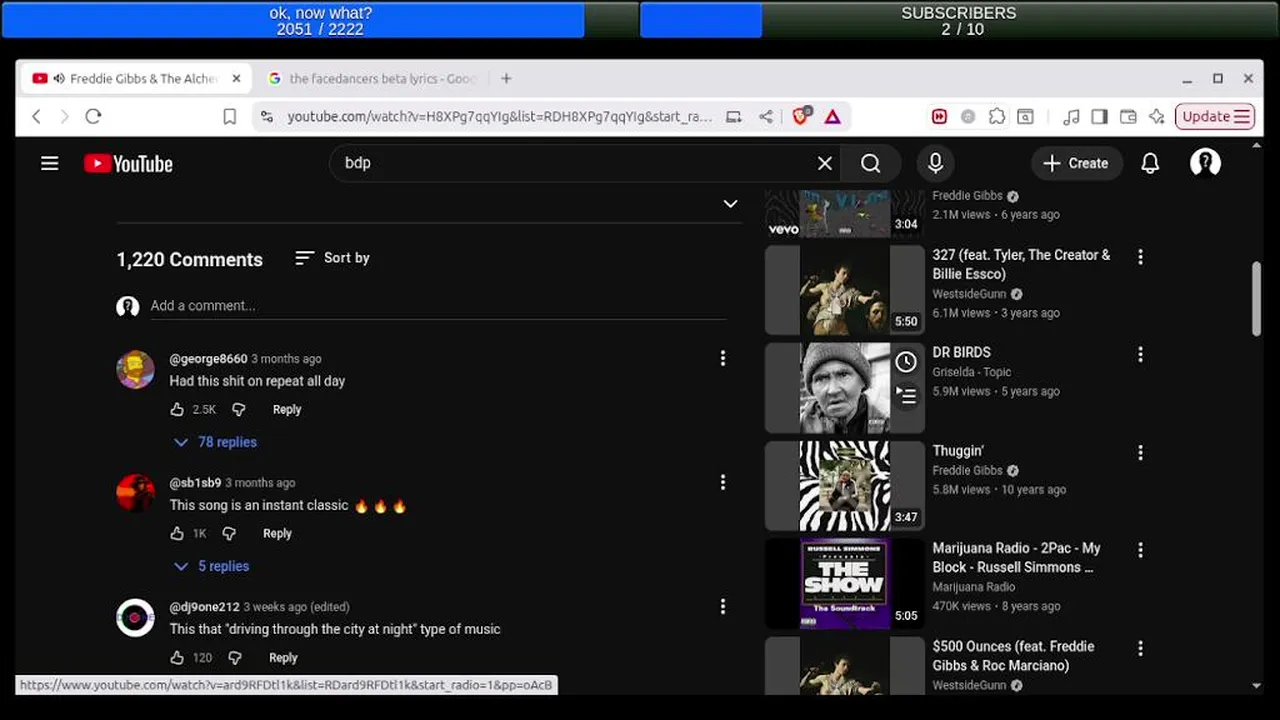The width and height of the screenshot is (1280, 720).
Task: Open the Thuggin' video thumbnail
Action: [845, 486]
